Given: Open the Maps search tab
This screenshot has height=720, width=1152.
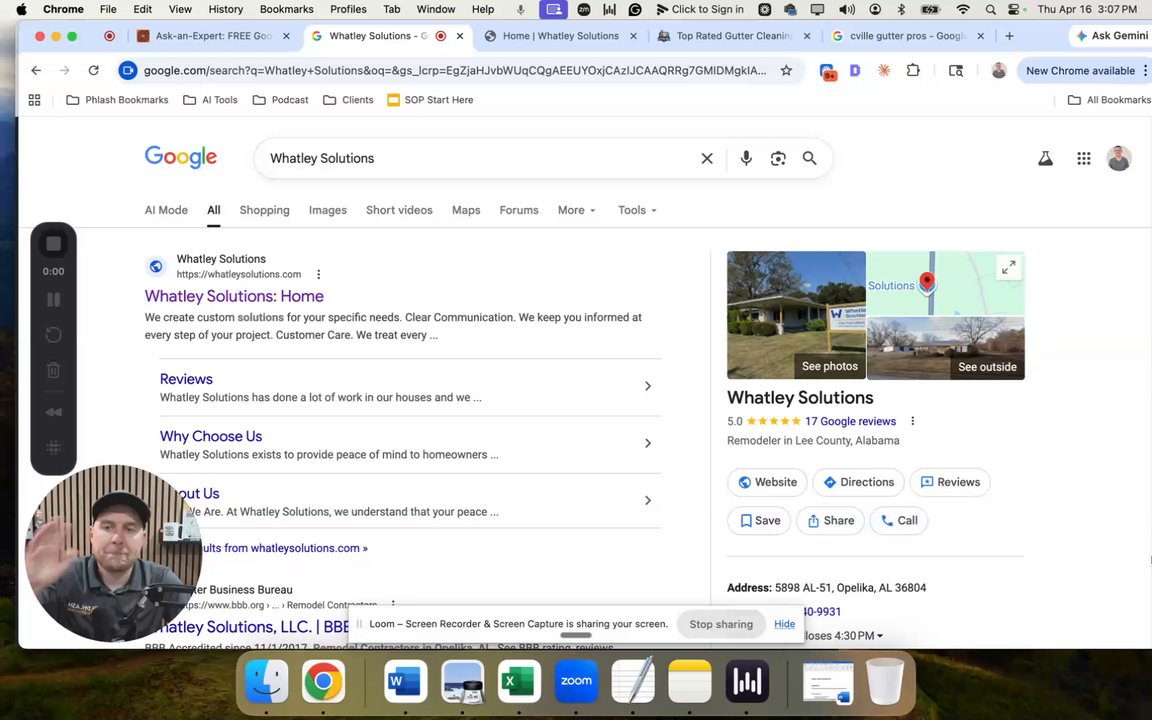Looking at the screenshot, I should coord(466,210).
